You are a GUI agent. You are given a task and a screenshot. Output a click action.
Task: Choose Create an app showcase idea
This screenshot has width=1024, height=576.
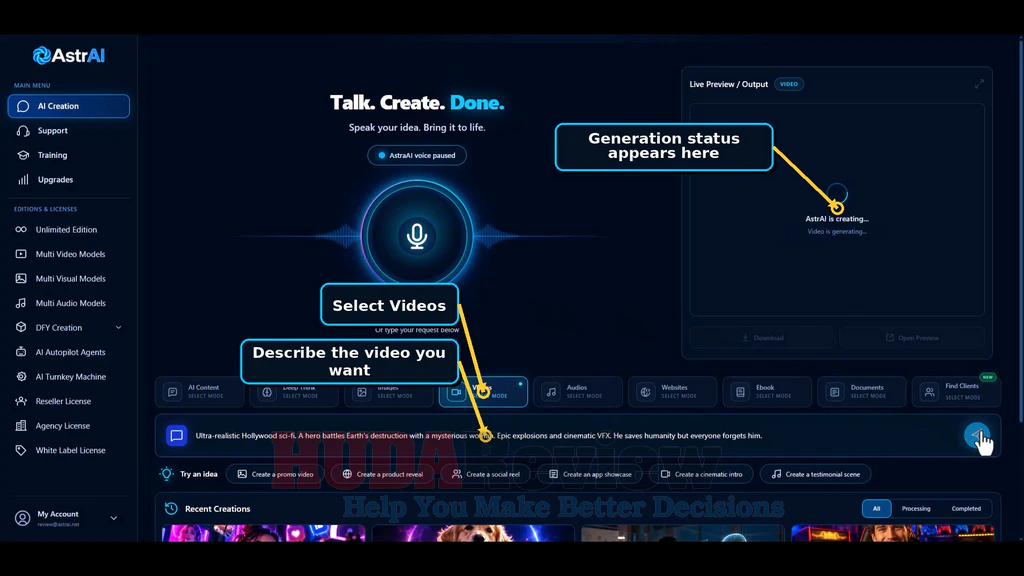pyautogui.click(x=590, y=474)
